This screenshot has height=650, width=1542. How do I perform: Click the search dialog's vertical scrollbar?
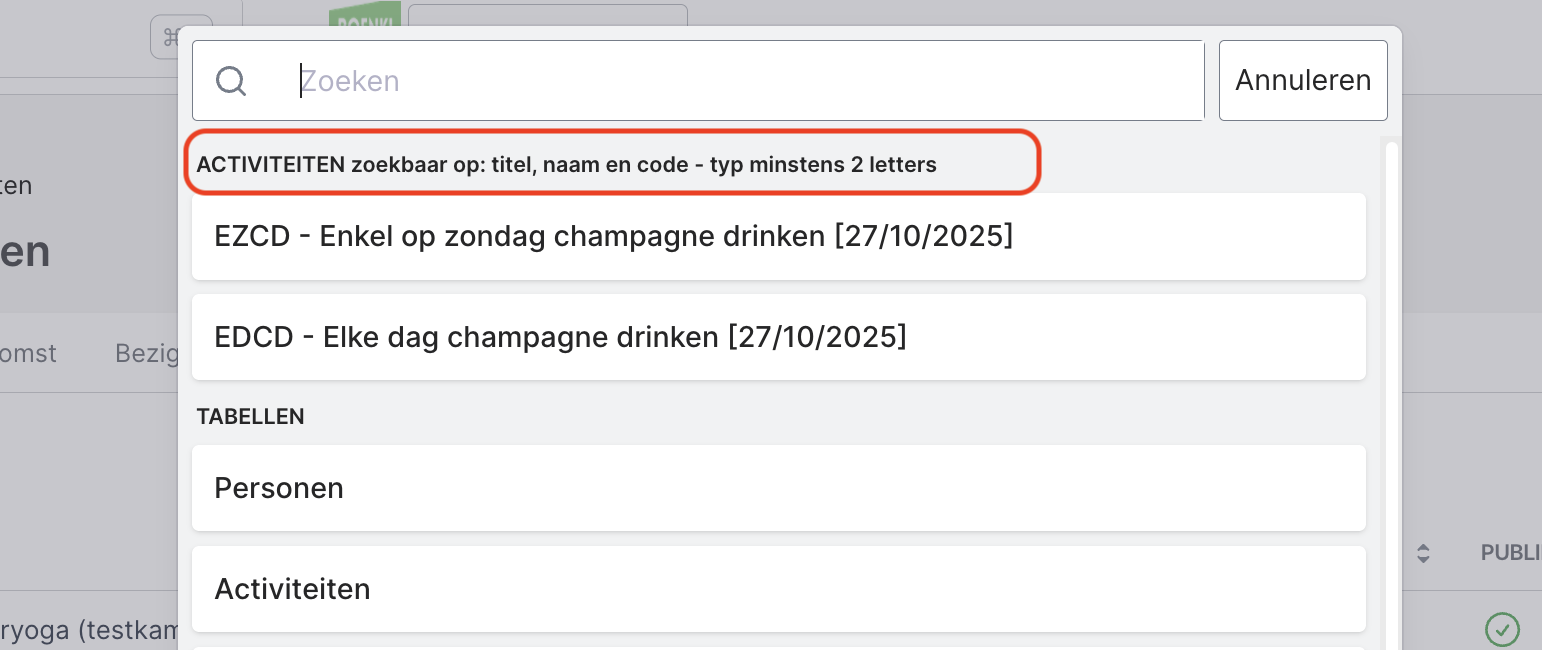pyautogui.click(x=1391, y=400)
